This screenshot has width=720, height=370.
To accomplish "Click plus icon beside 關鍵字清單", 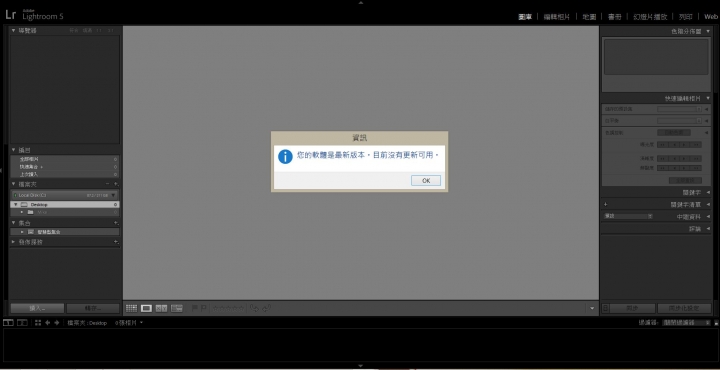I will [605, 205].
